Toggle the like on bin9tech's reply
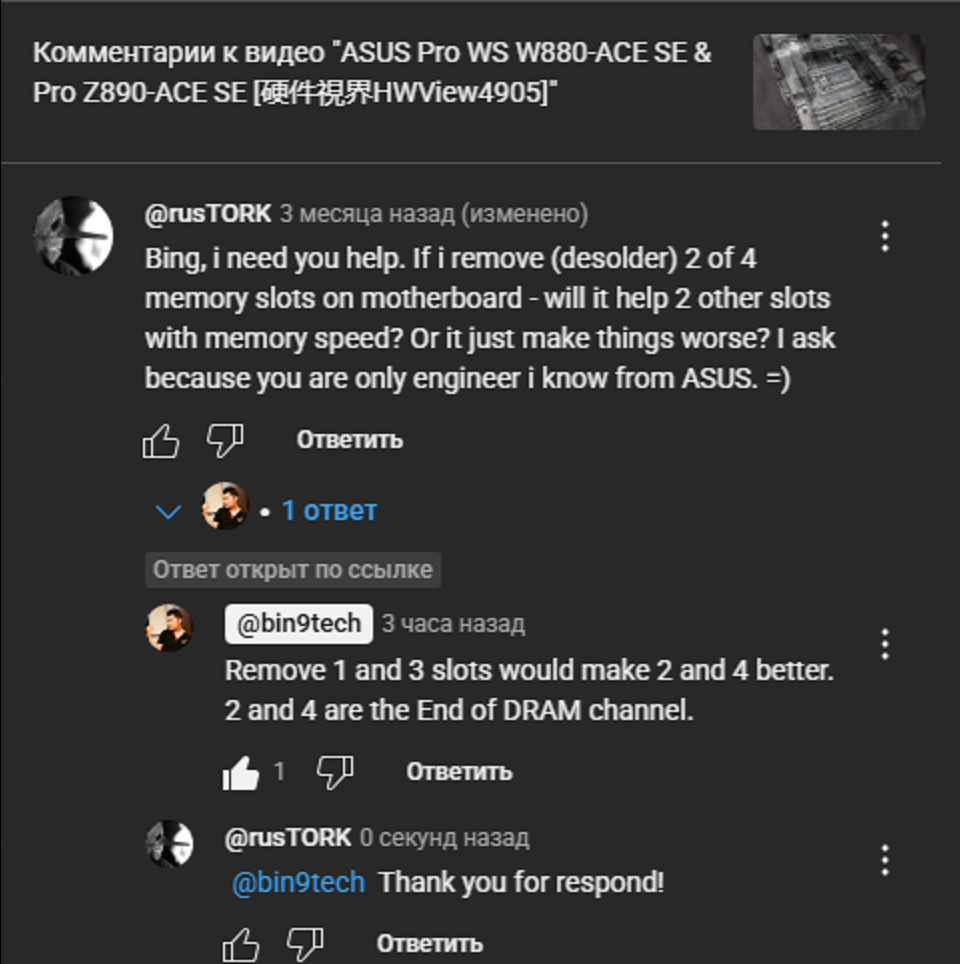 click(241, 772)
